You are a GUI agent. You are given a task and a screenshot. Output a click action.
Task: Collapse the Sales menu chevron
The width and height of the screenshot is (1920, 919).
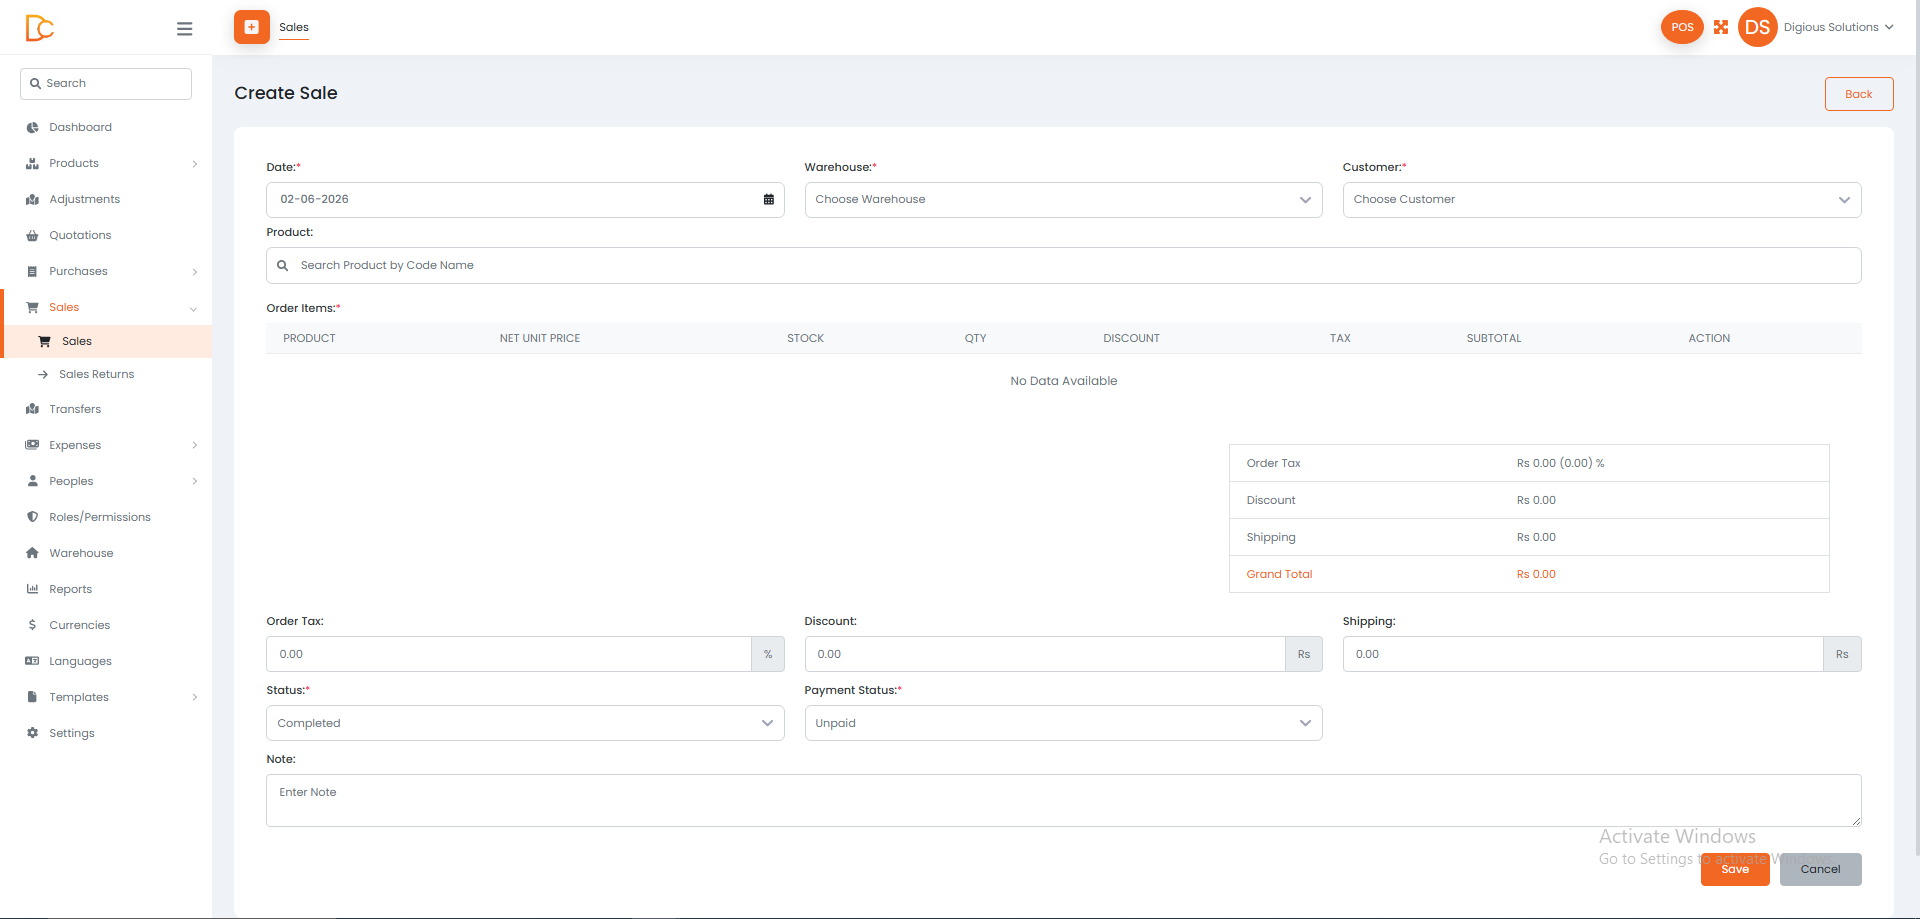coord(193,308)
